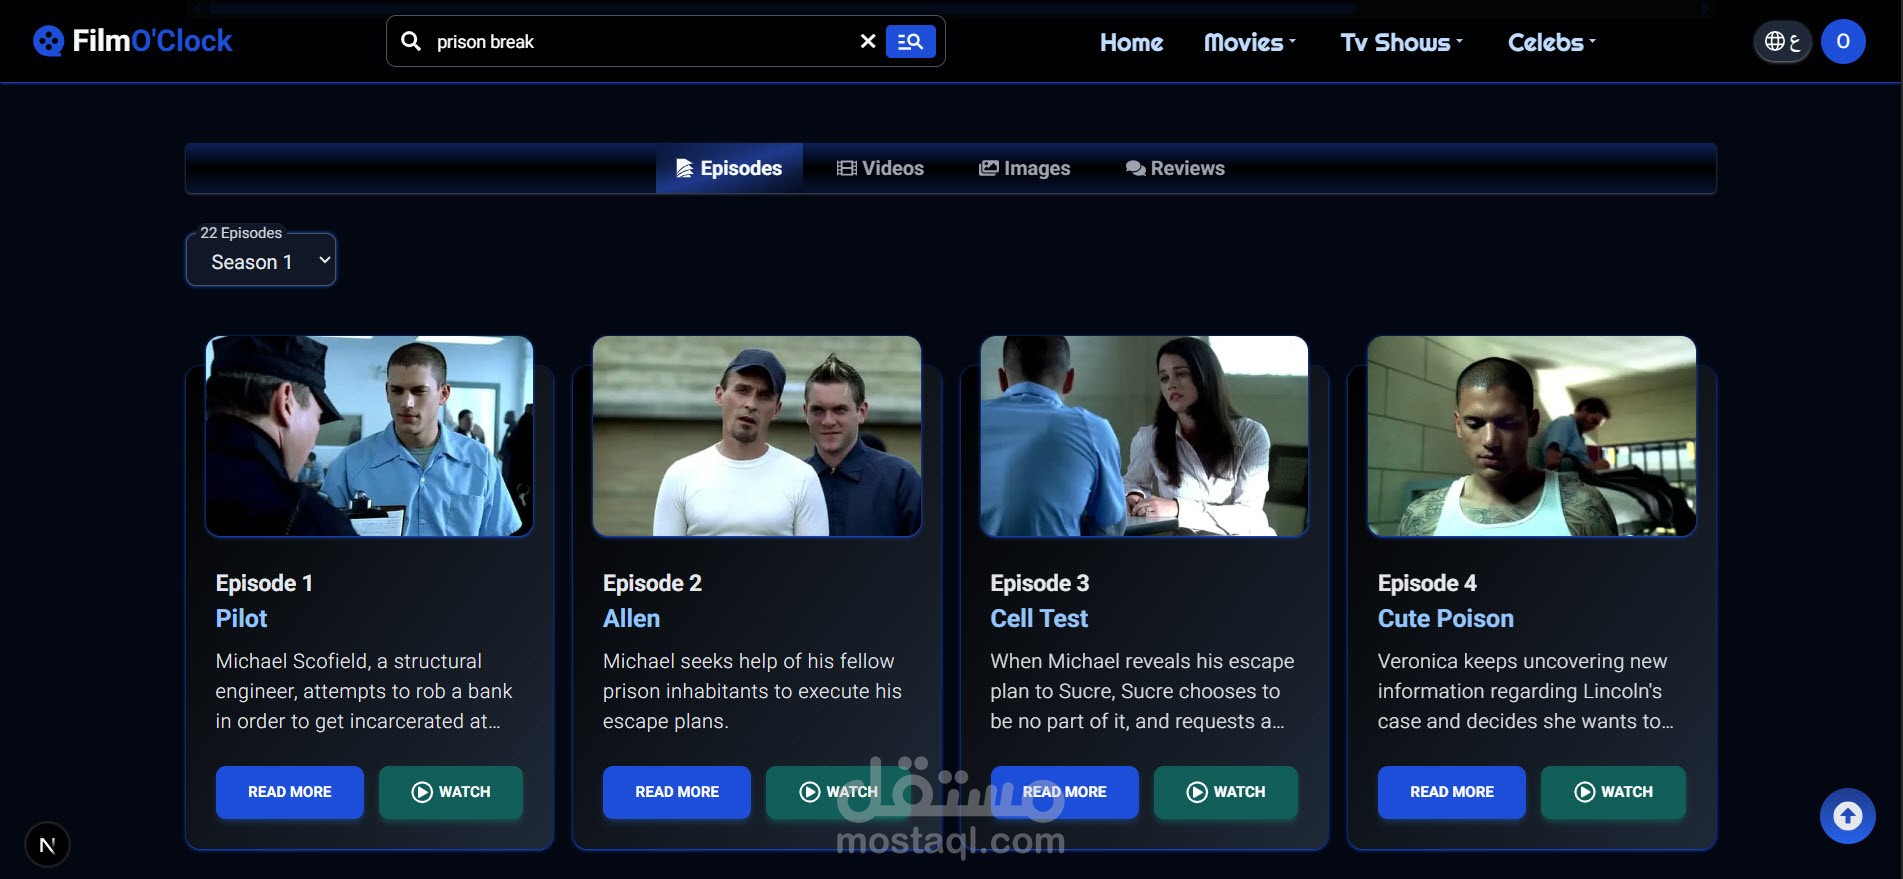Open the Season 1 selector dropdown

pos(261,261)
